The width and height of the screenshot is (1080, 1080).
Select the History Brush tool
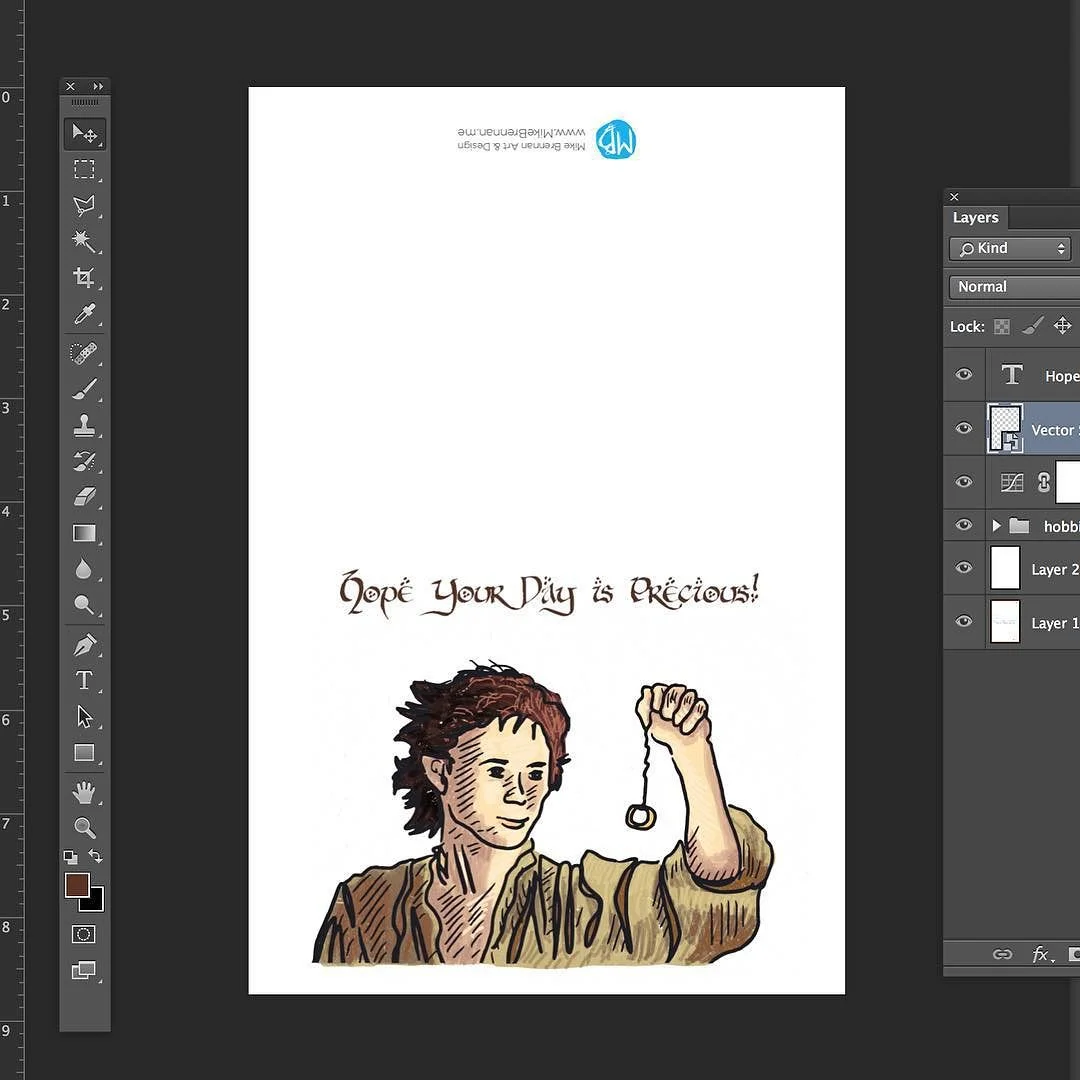click(85, 461)
